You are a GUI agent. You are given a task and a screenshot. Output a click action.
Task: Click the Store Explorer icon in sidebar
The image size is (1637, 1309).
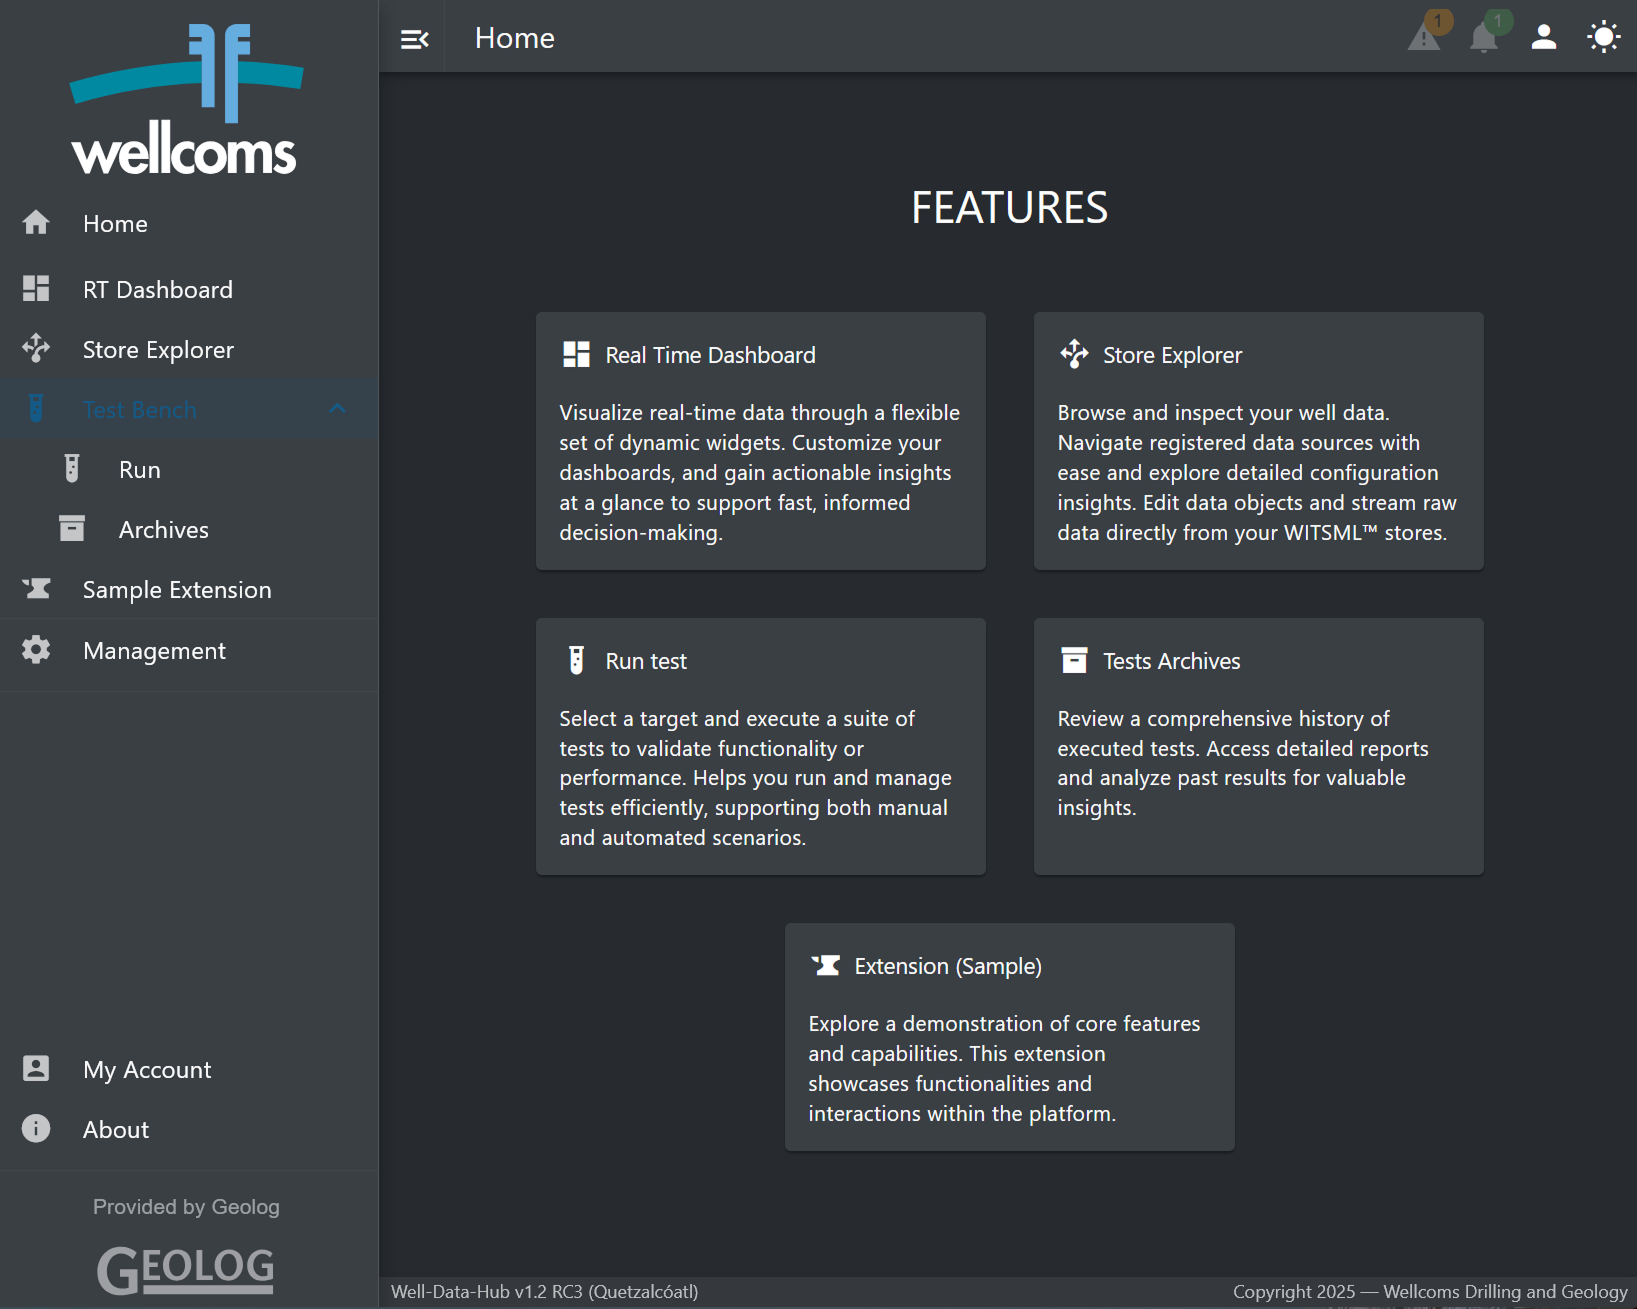[36, 349]
